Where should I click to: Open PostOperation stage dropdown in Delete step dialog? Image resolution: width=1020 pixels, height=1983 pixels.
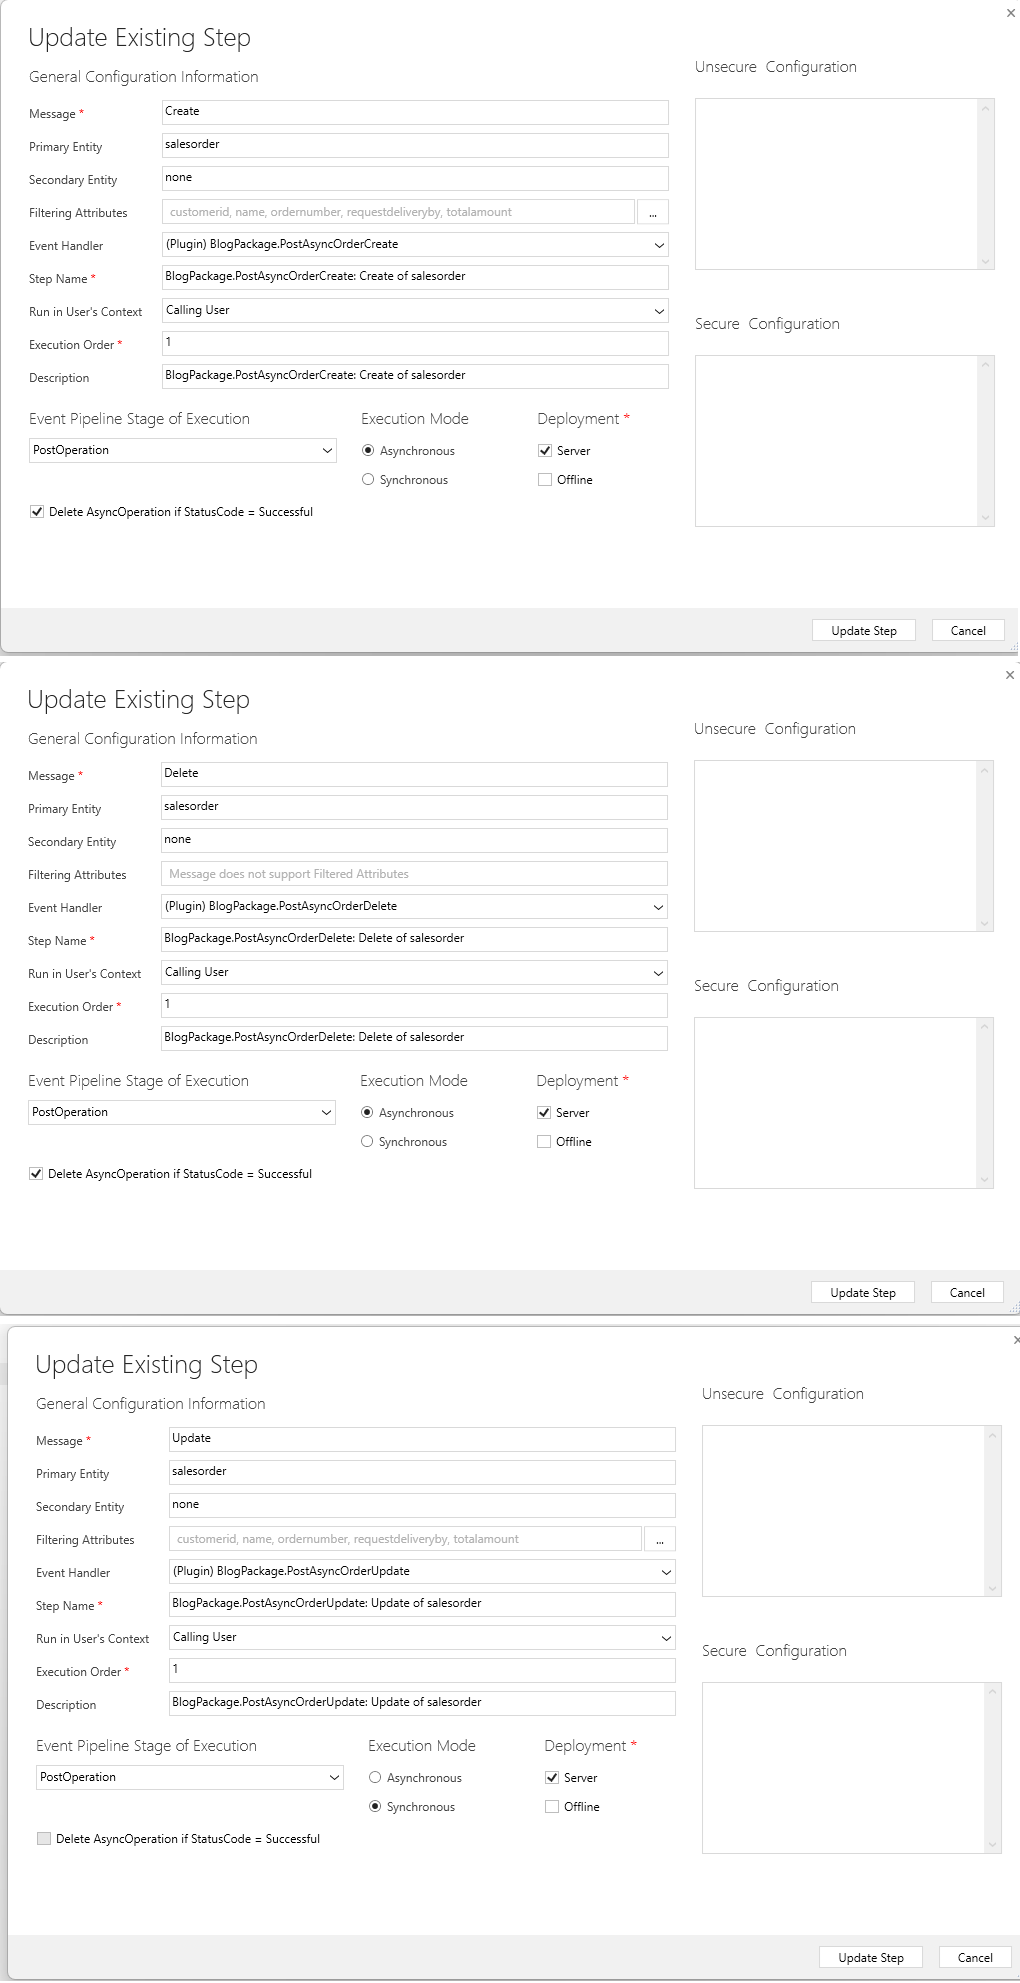(182, 1113)
